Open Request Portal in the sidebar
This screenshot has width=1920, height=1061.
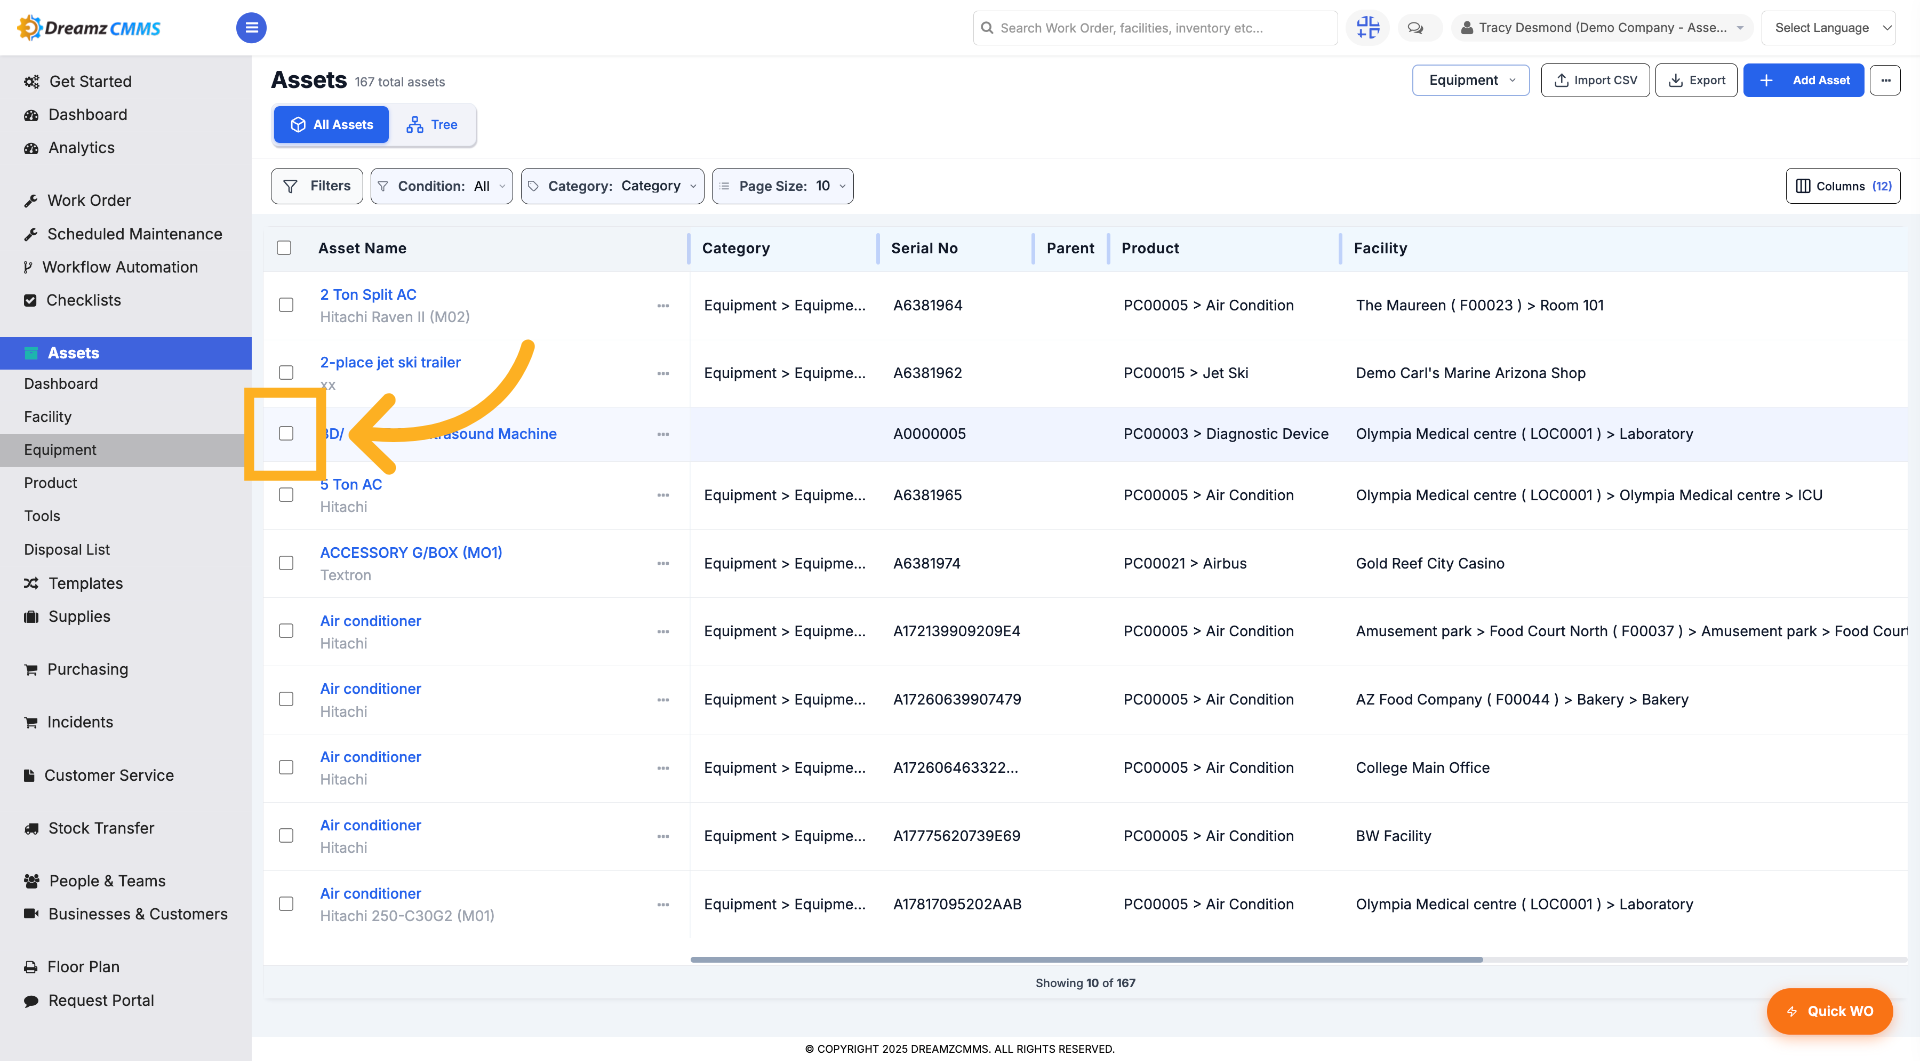tap(101, 1000)
